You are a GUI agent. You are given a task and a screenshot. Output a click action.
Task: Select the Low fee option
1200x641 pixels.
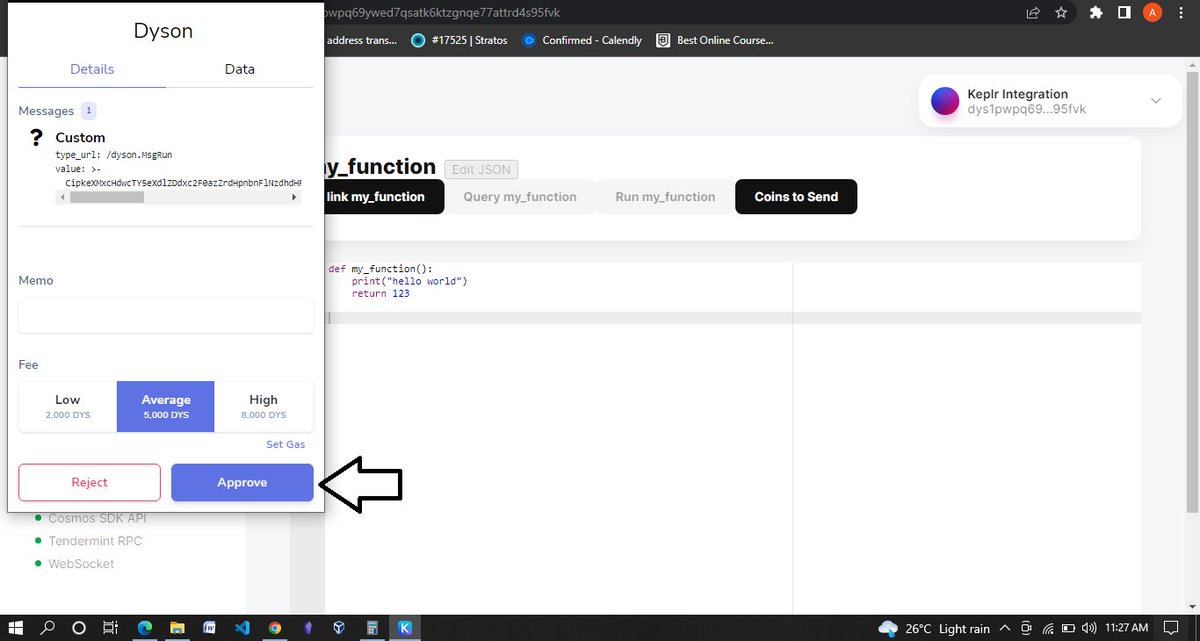pyautogui.click(x=68, y=406)
